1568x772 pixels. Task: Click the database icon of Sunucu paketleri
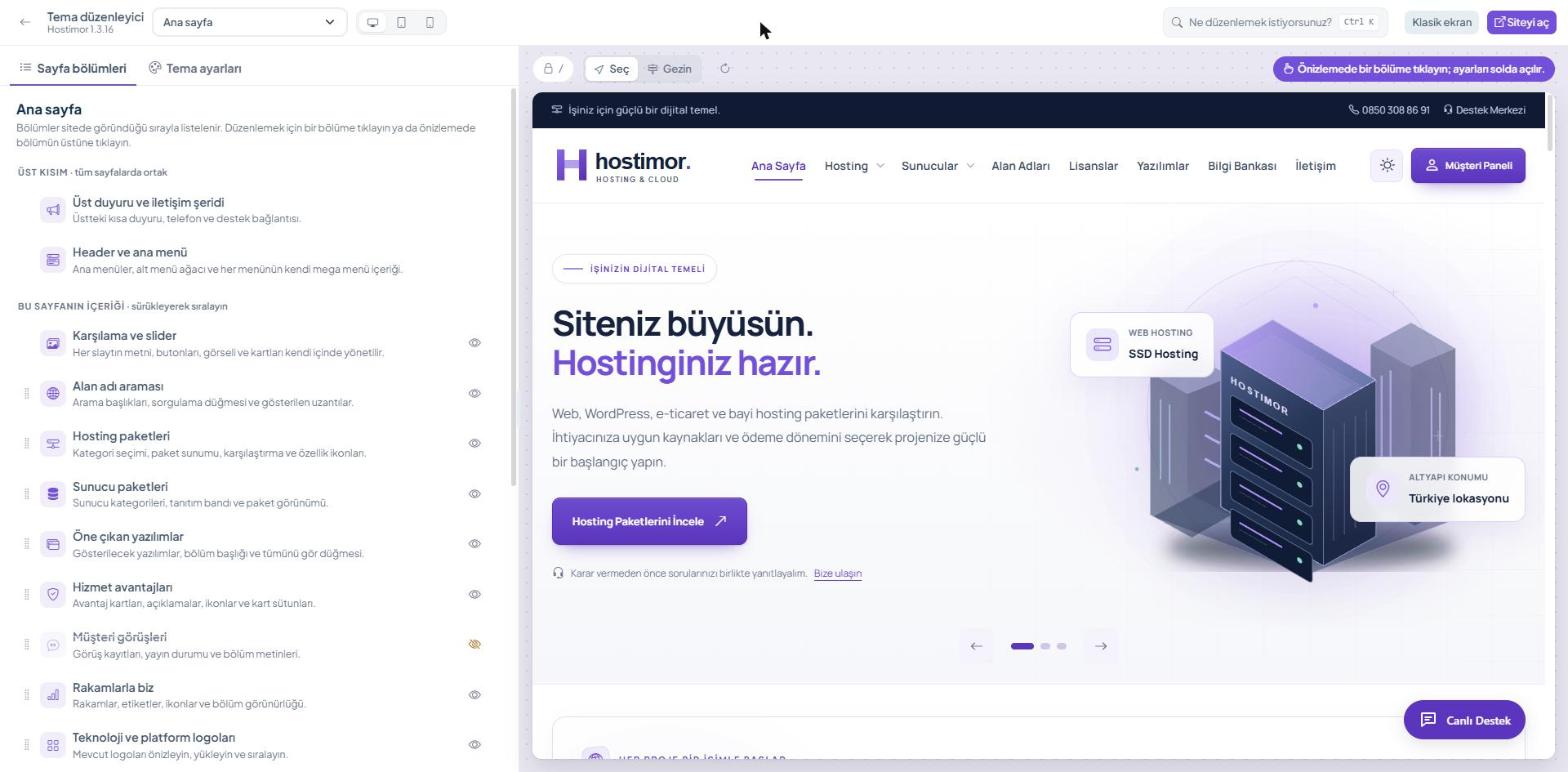pos(53,494)
